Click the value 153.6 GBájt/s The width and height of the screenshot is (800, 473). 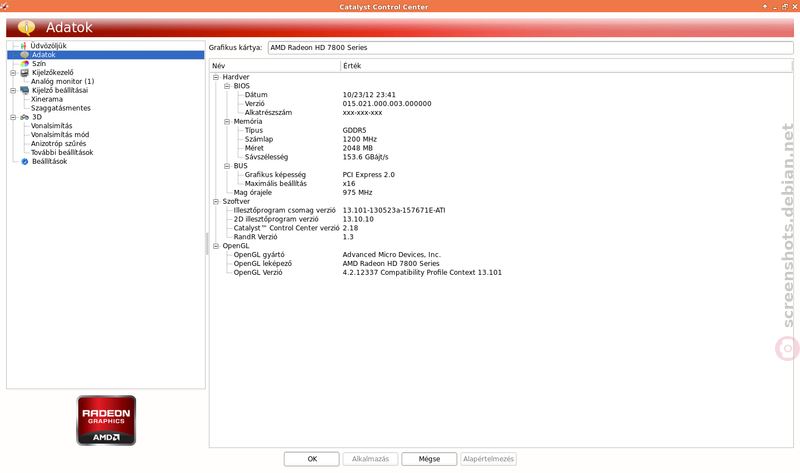[x=365, y=157]
